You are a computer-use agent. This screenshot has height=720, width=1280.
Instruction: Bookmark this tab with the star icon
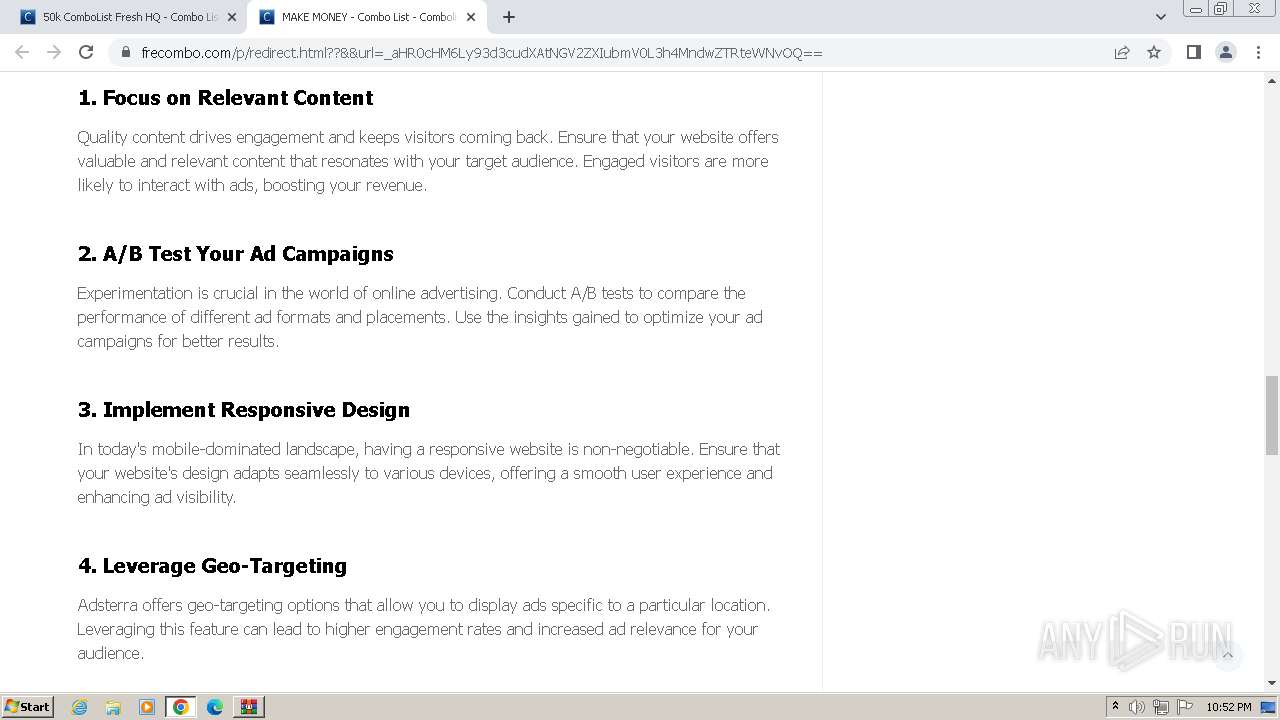(1154, 52)
